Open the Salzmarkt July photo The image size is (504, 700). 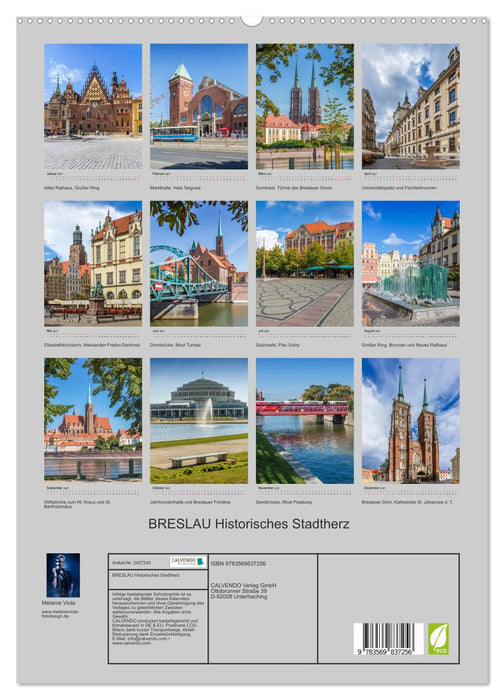[x=305, y=263]
